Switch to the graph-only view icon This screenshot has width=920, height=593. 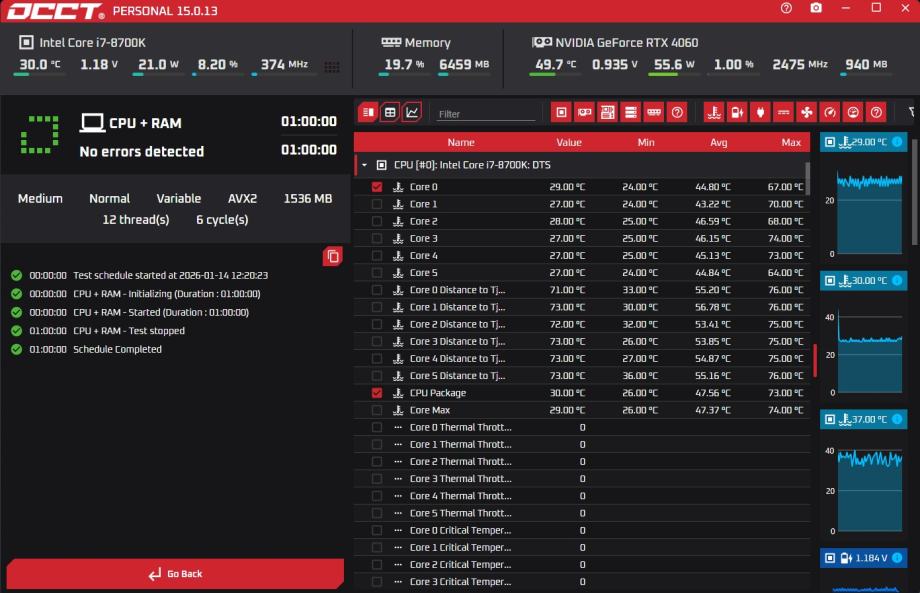pyautogui.click(x=412, y=112)
